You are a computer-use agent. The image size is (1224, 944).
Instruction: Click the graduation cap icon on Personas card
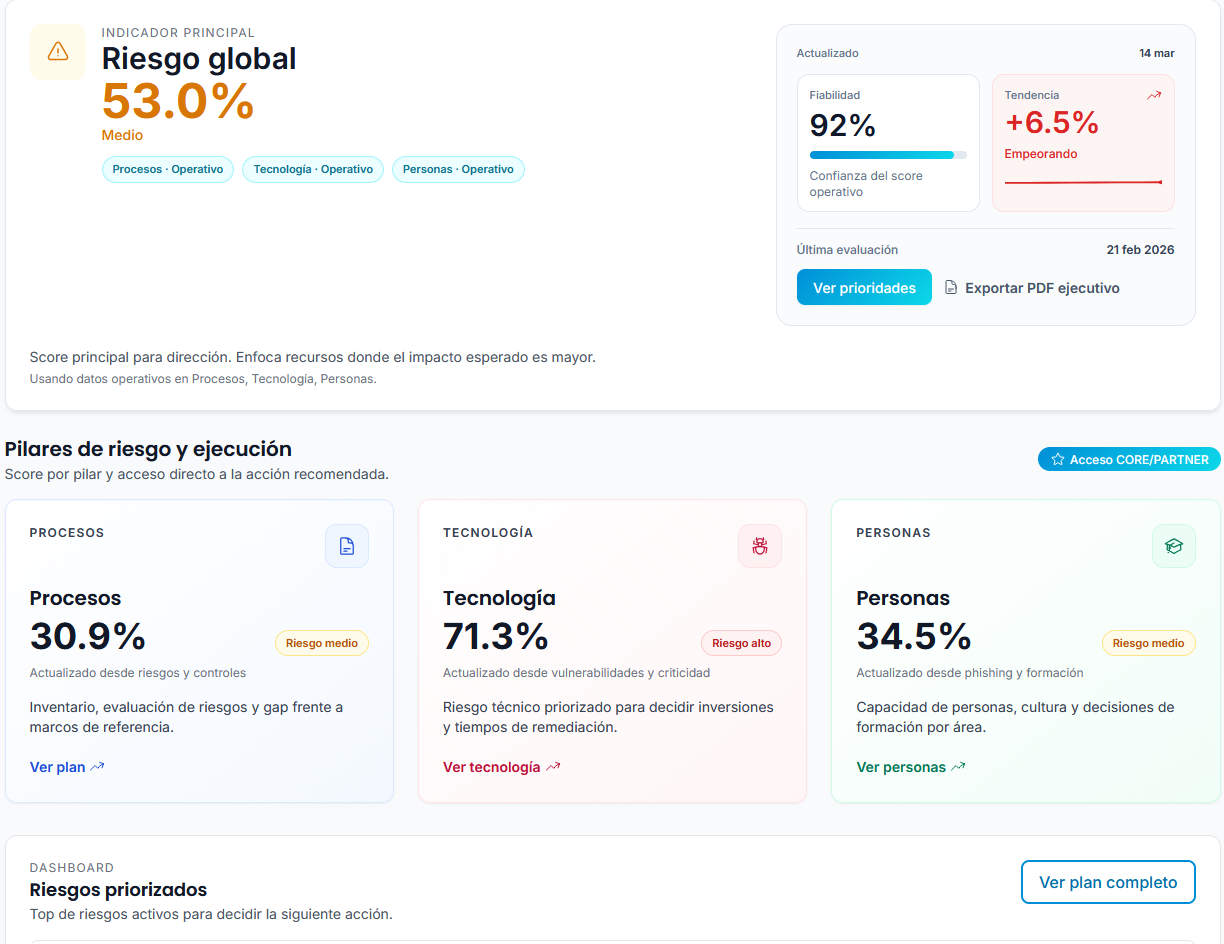pos(1174,546)
